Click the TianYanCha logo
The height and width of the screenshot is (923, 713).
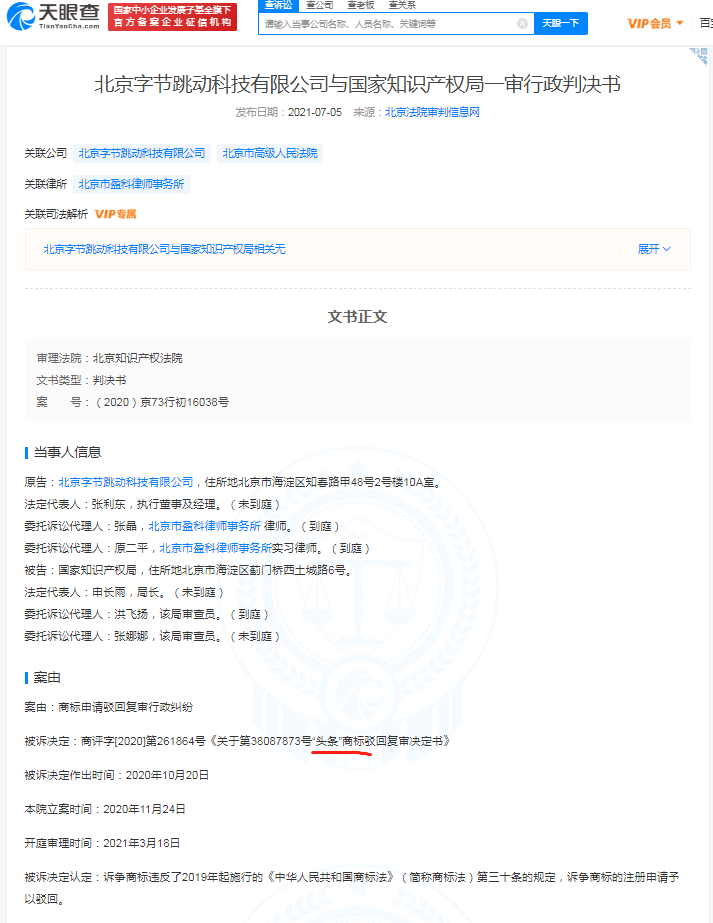pos(53,16)
